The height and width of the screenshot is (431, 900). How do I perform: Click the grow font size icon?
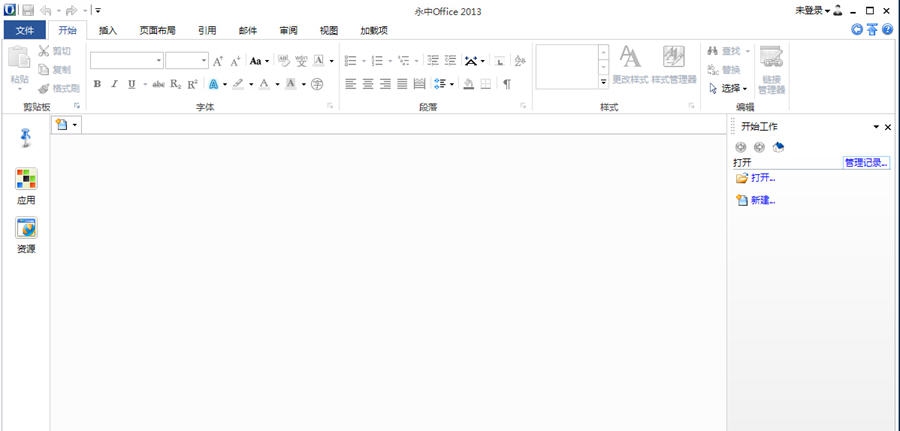pos(218,61)
